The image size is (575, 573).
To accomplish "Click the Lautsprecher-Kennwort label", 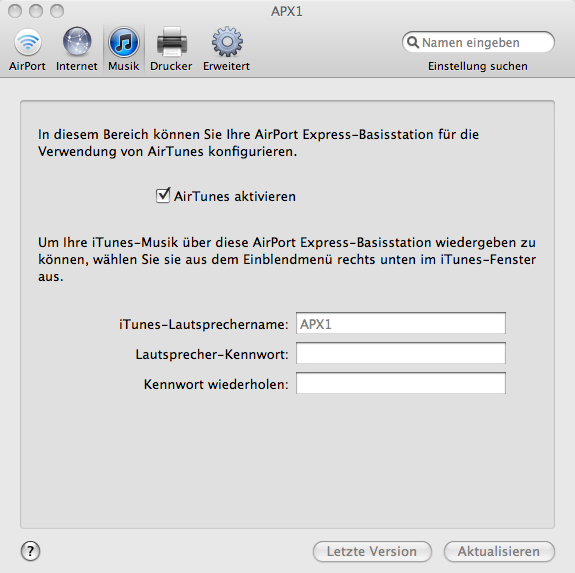I will tap(212, 355).
